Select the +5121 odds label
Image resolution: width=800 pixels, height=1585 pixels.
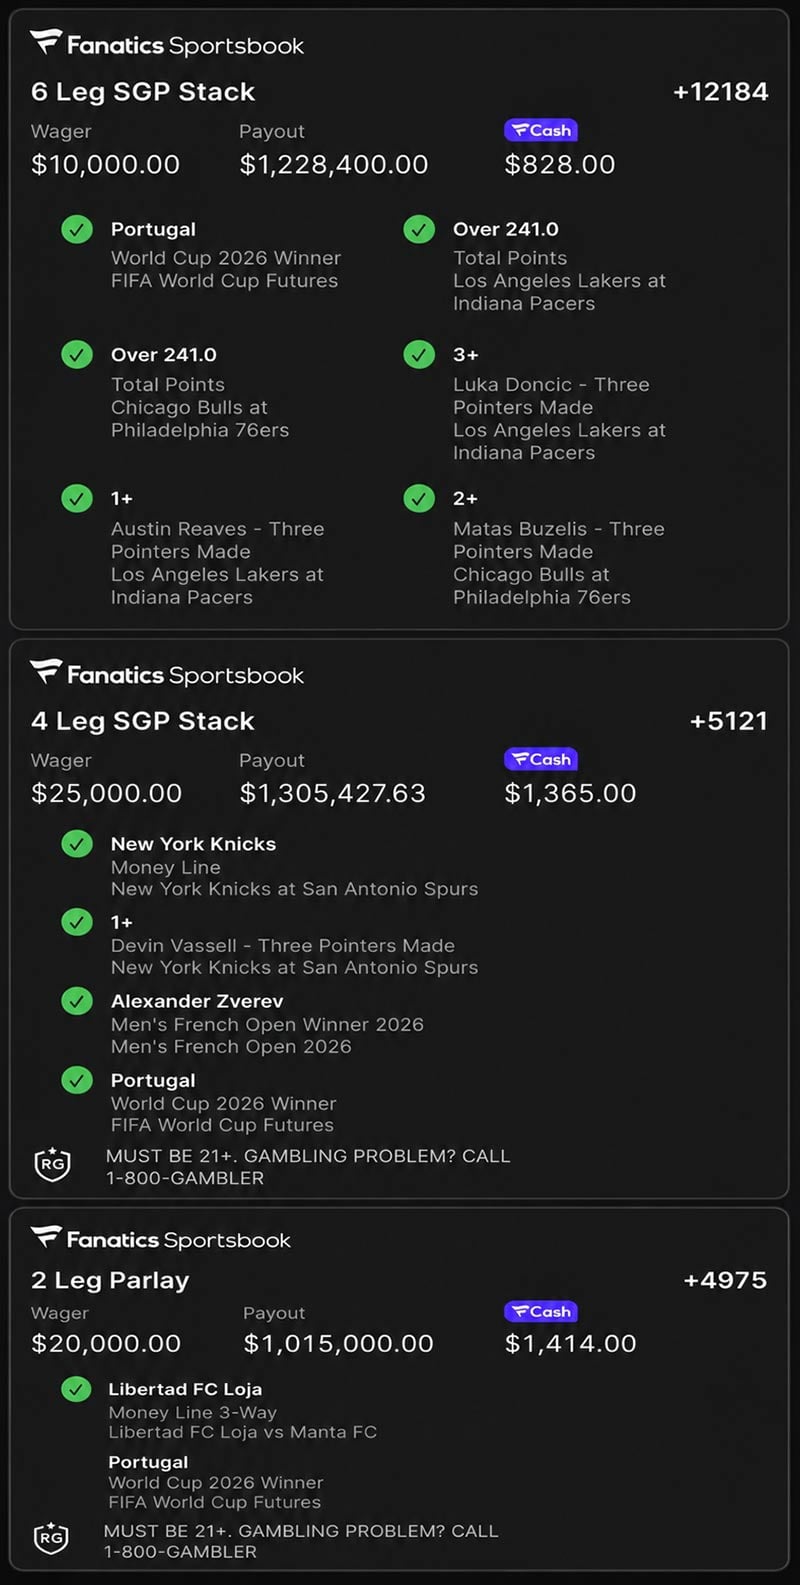(729, 721)
